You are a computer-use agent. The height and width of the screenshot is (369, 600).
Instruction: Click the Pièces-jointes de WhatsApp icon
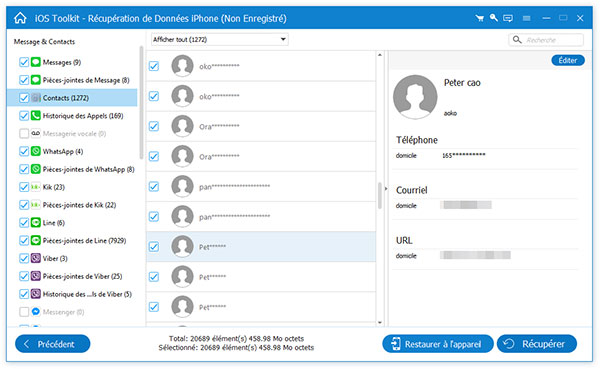coord(36,169)
